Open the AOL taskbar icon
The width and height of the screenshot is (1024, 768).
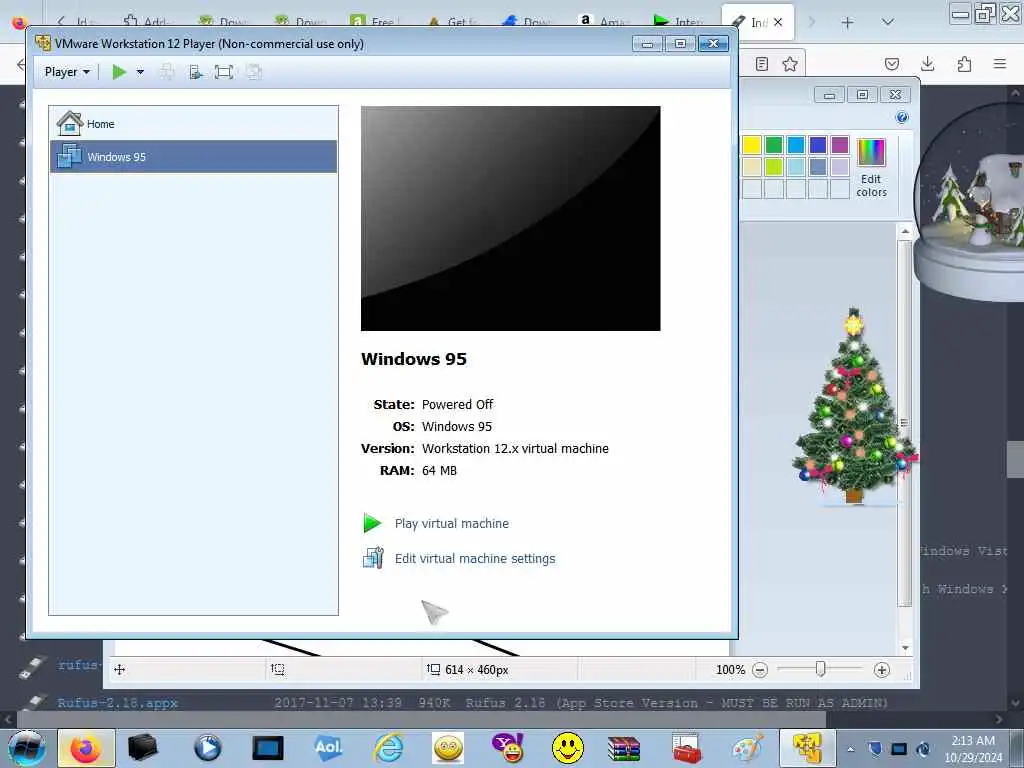pos(328,748)
